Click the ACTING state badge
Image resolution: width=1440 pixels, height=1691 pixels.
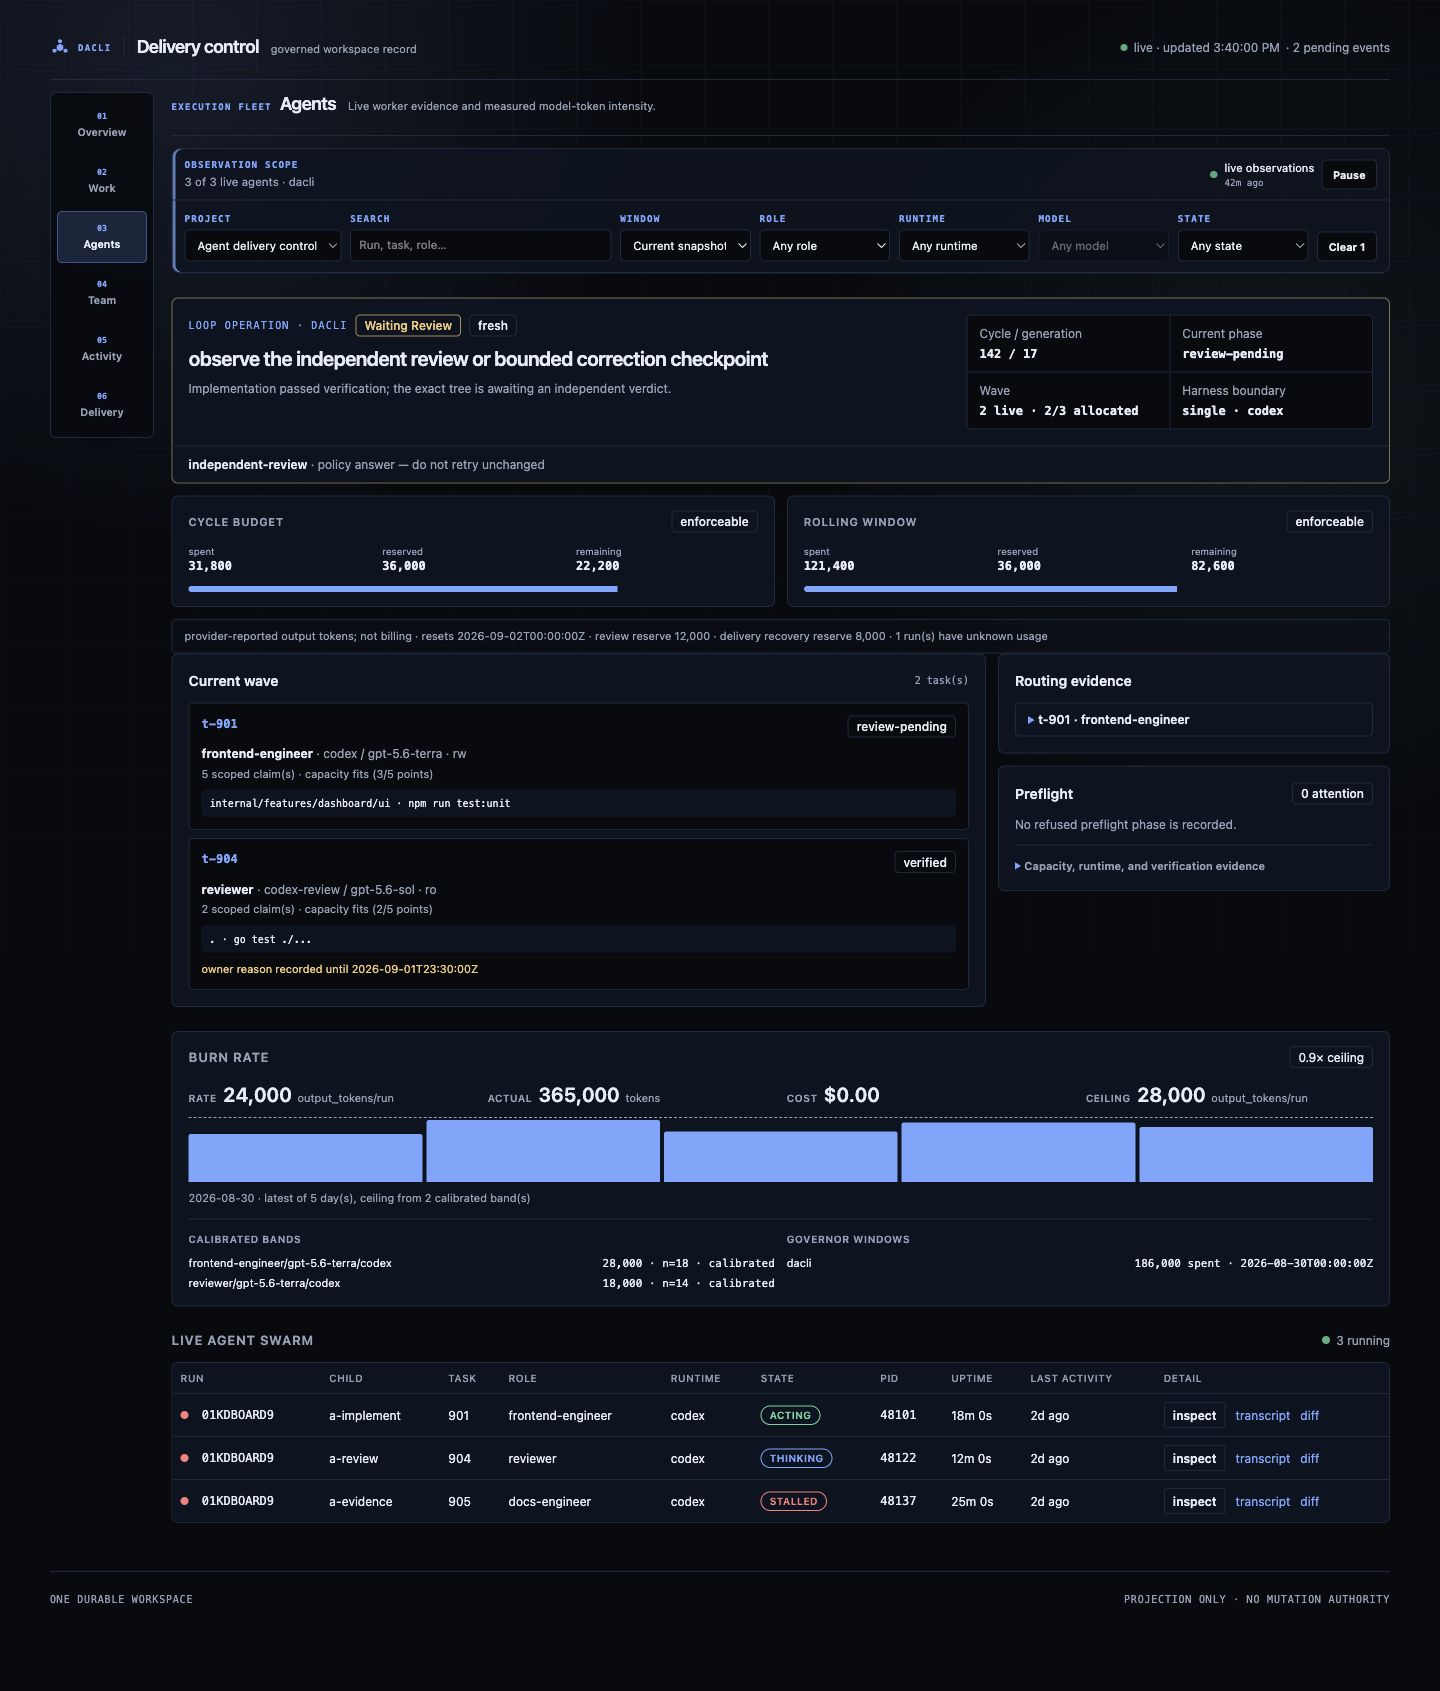coord(790,1416)
